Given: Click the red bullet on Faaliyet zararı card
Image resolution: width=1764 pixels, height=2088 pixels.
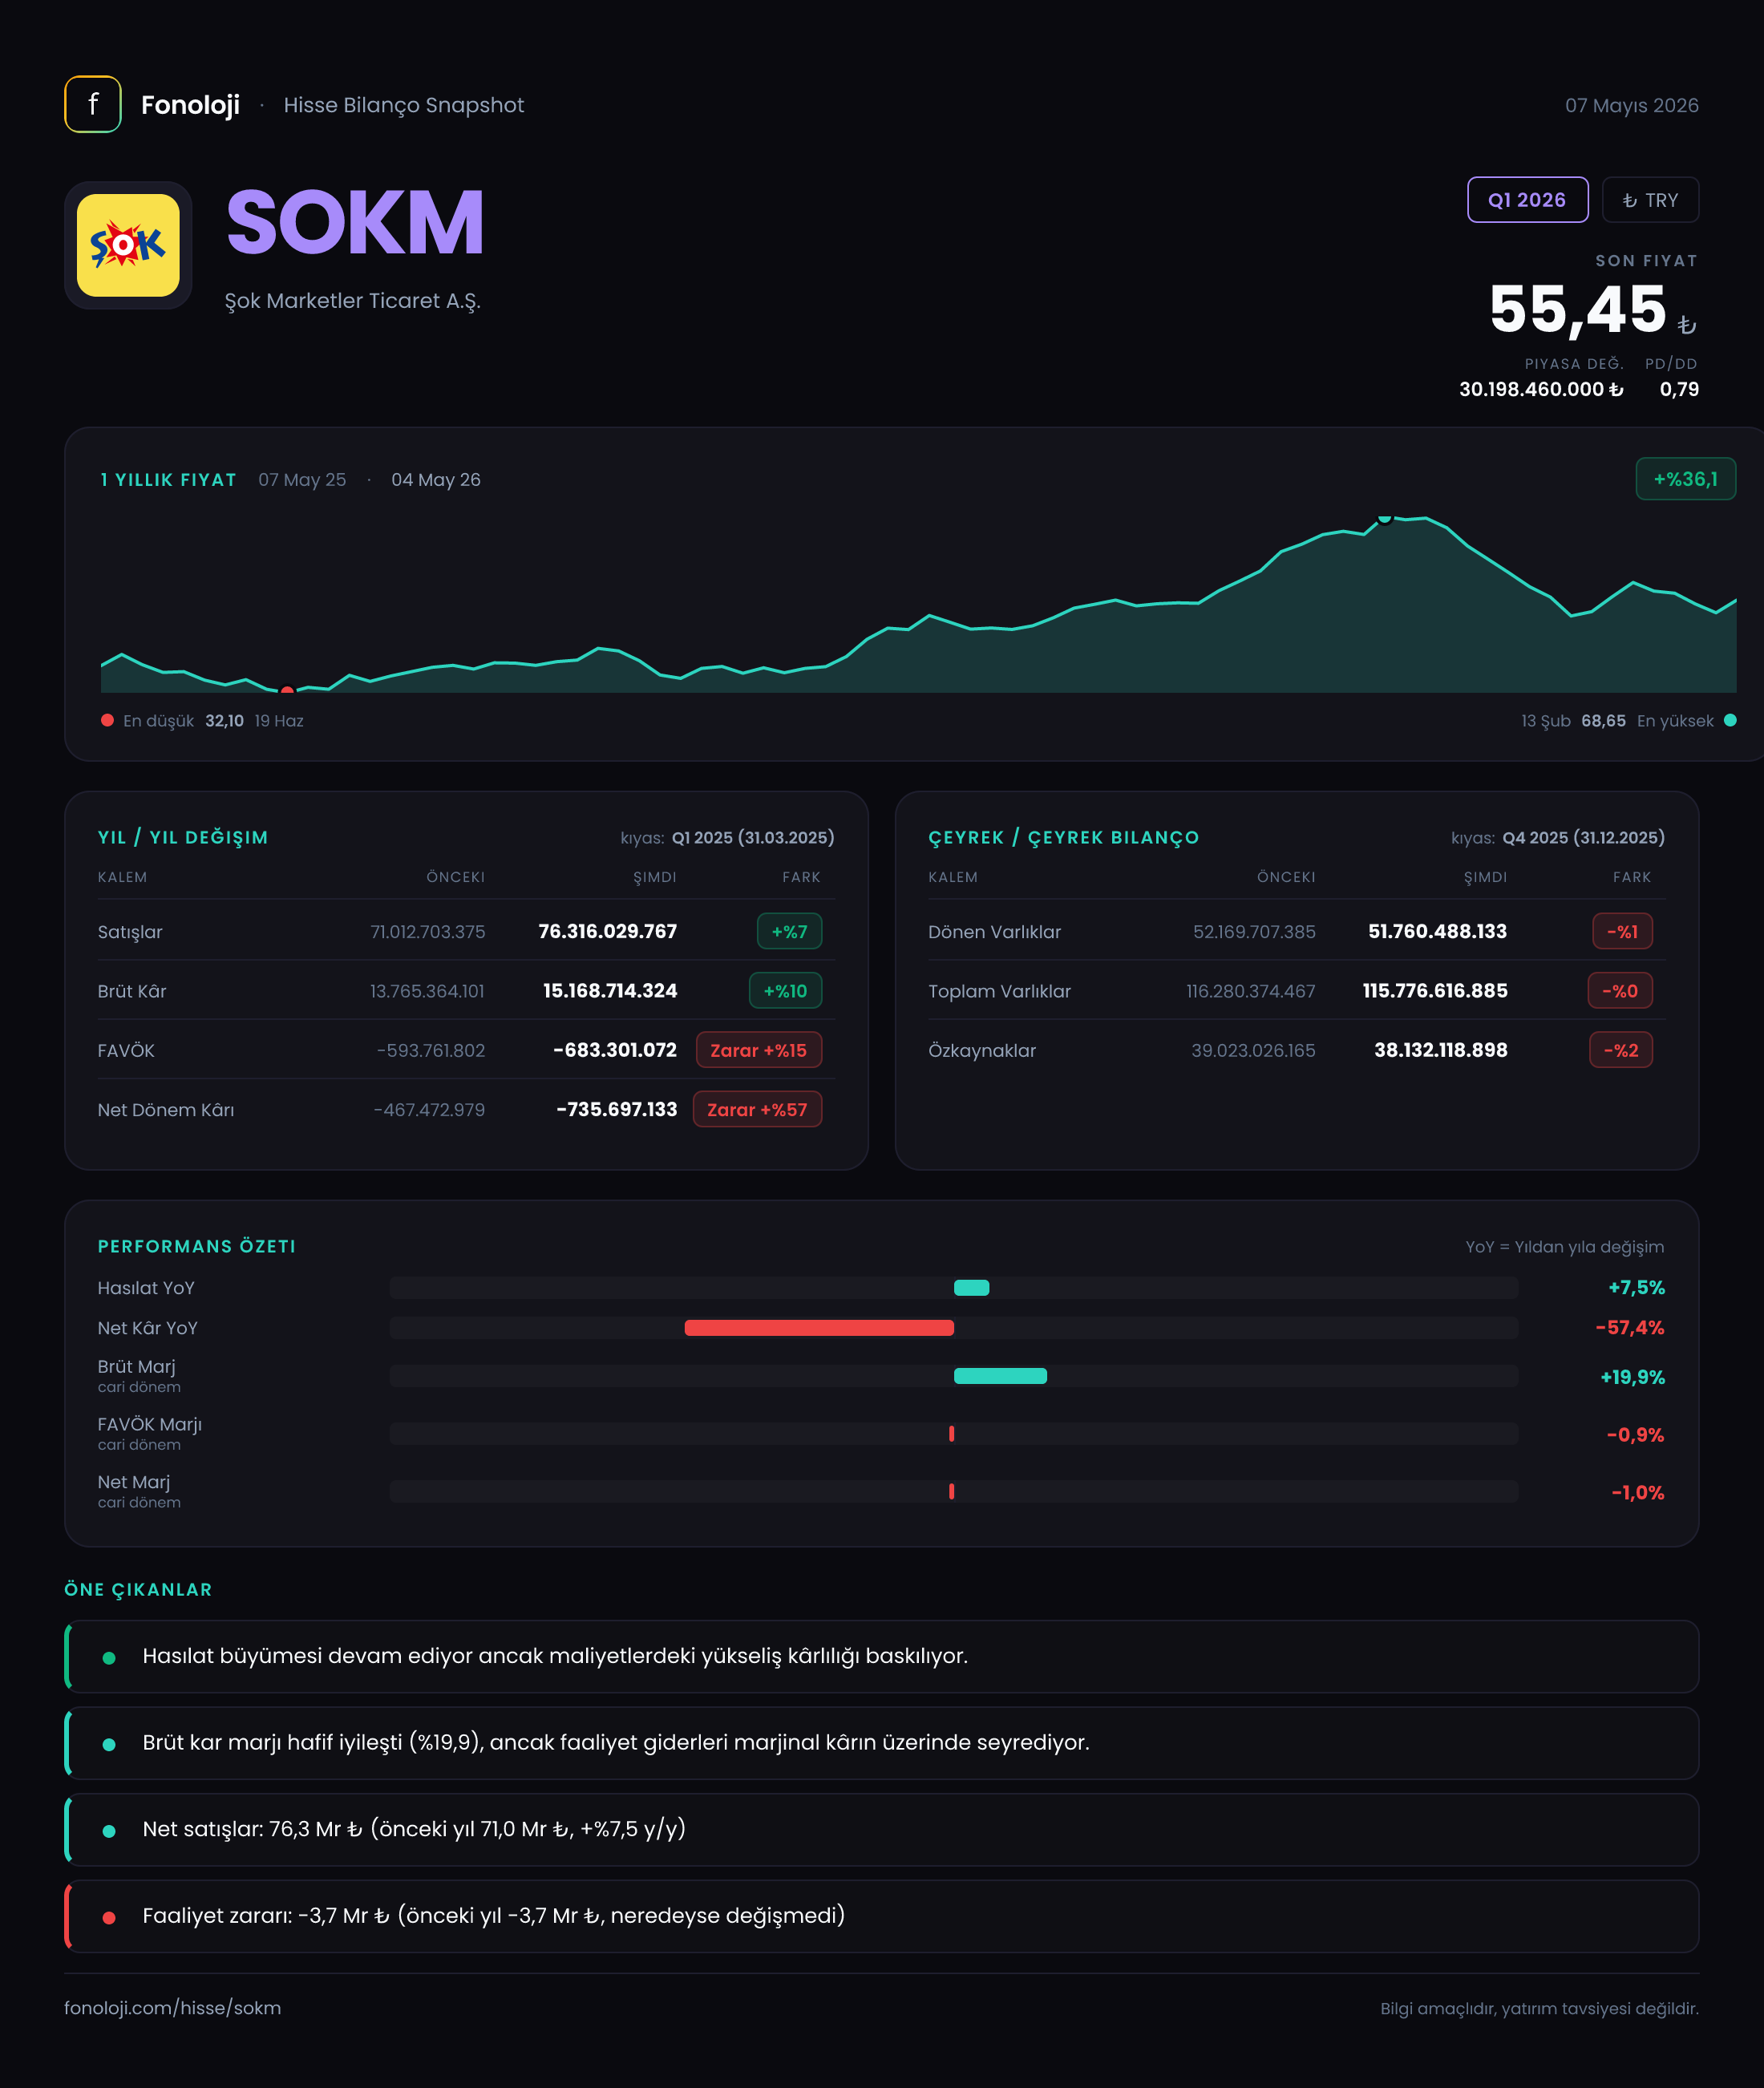Looking at the screenshot, I should pyautogui.click(x=109, y=1917).
